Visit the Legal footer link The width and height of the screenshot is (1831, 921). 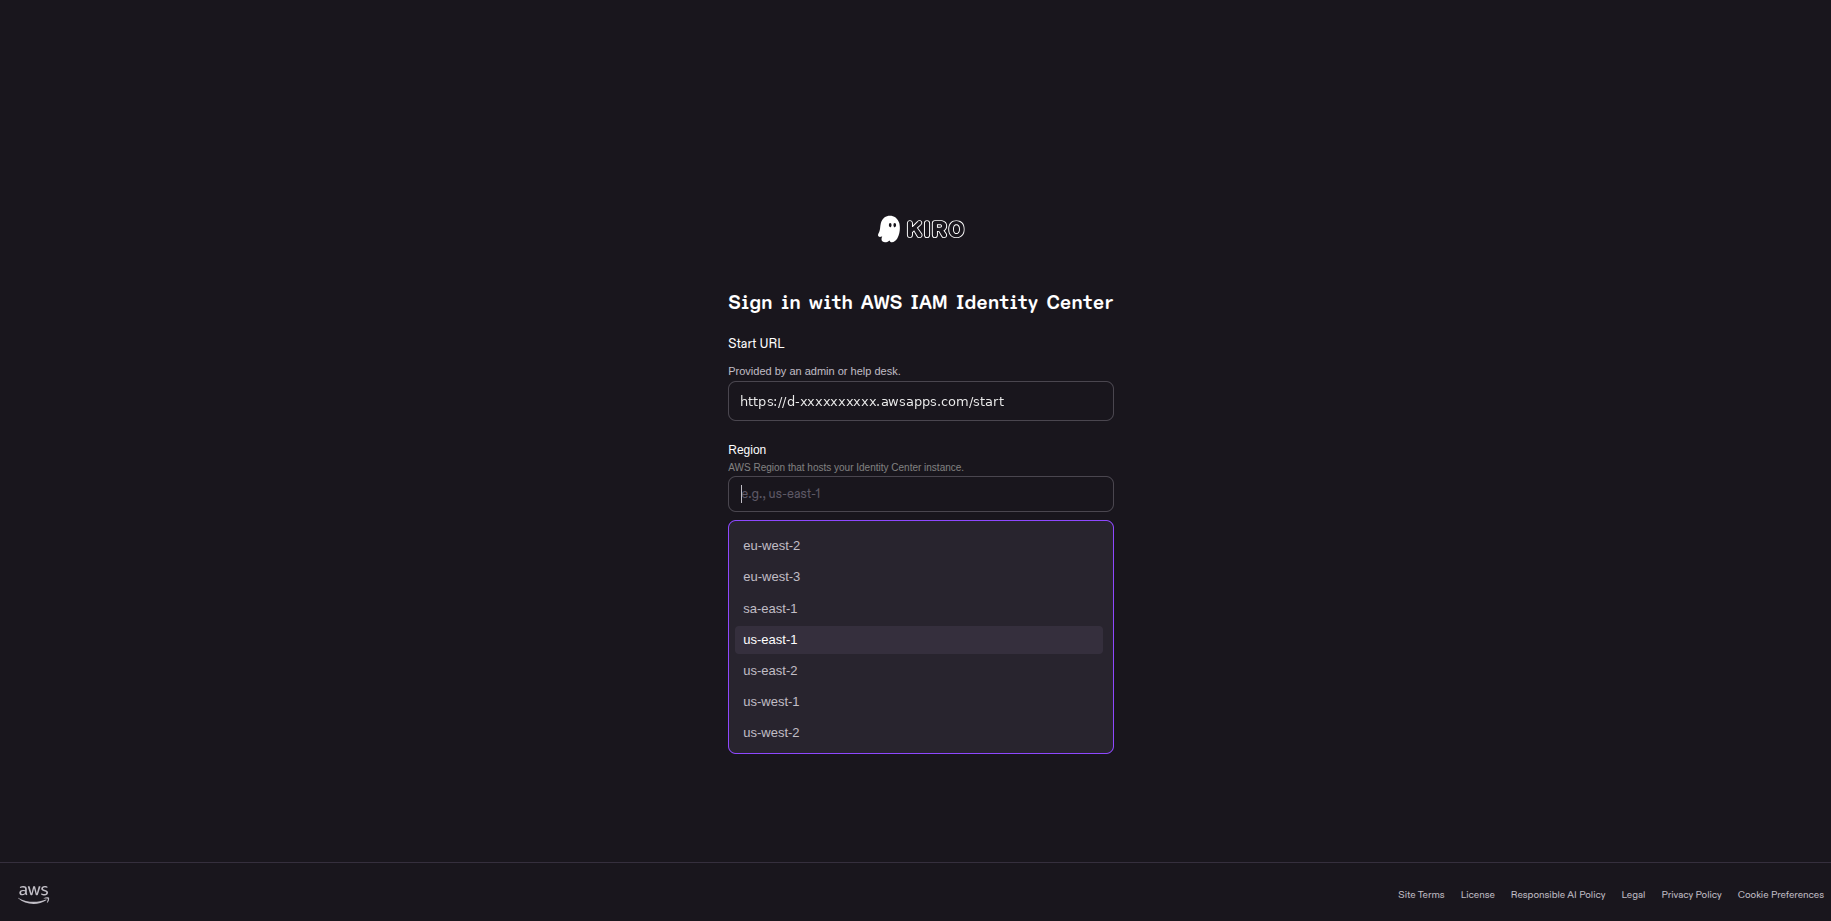click(1633, 895)
